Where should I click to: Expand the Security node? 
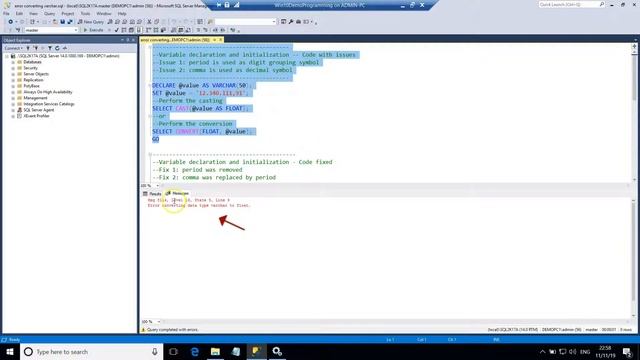[x=13, y=68]
